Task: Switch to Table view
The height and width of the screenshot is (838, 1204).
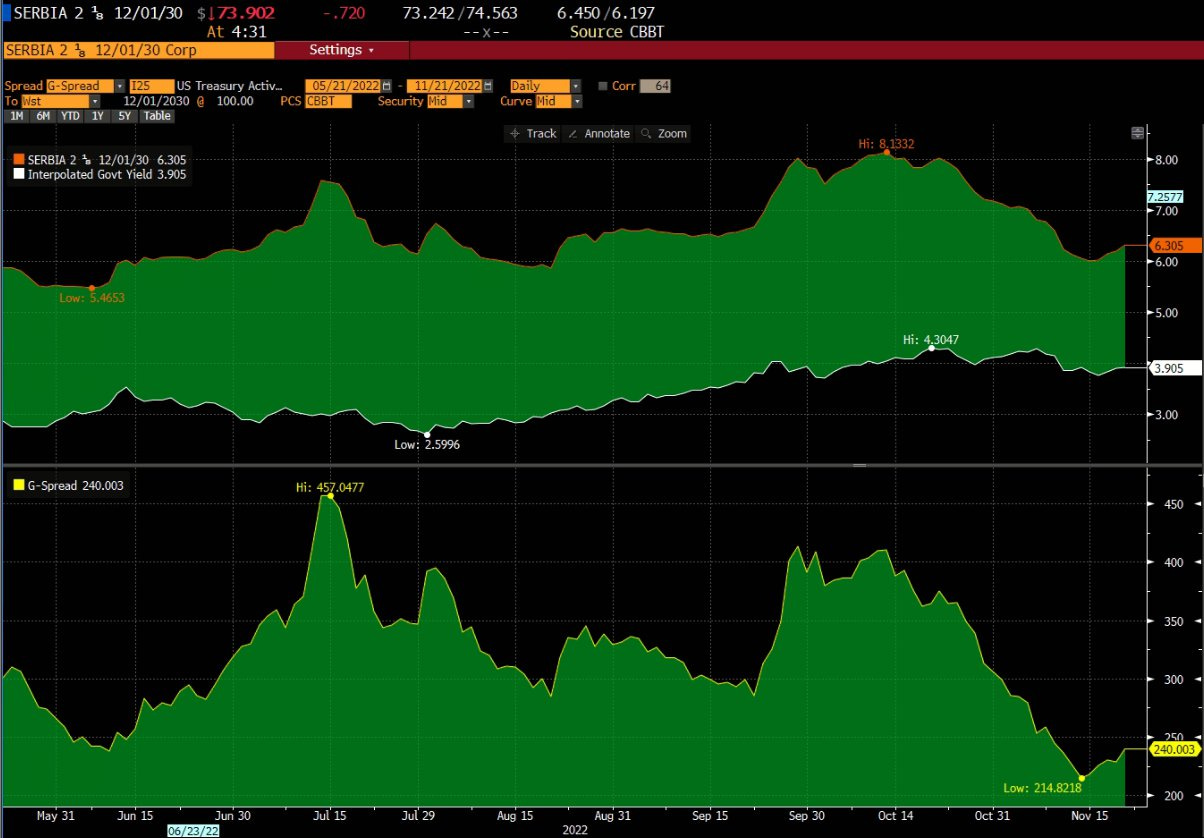Action: pos(156,116)
